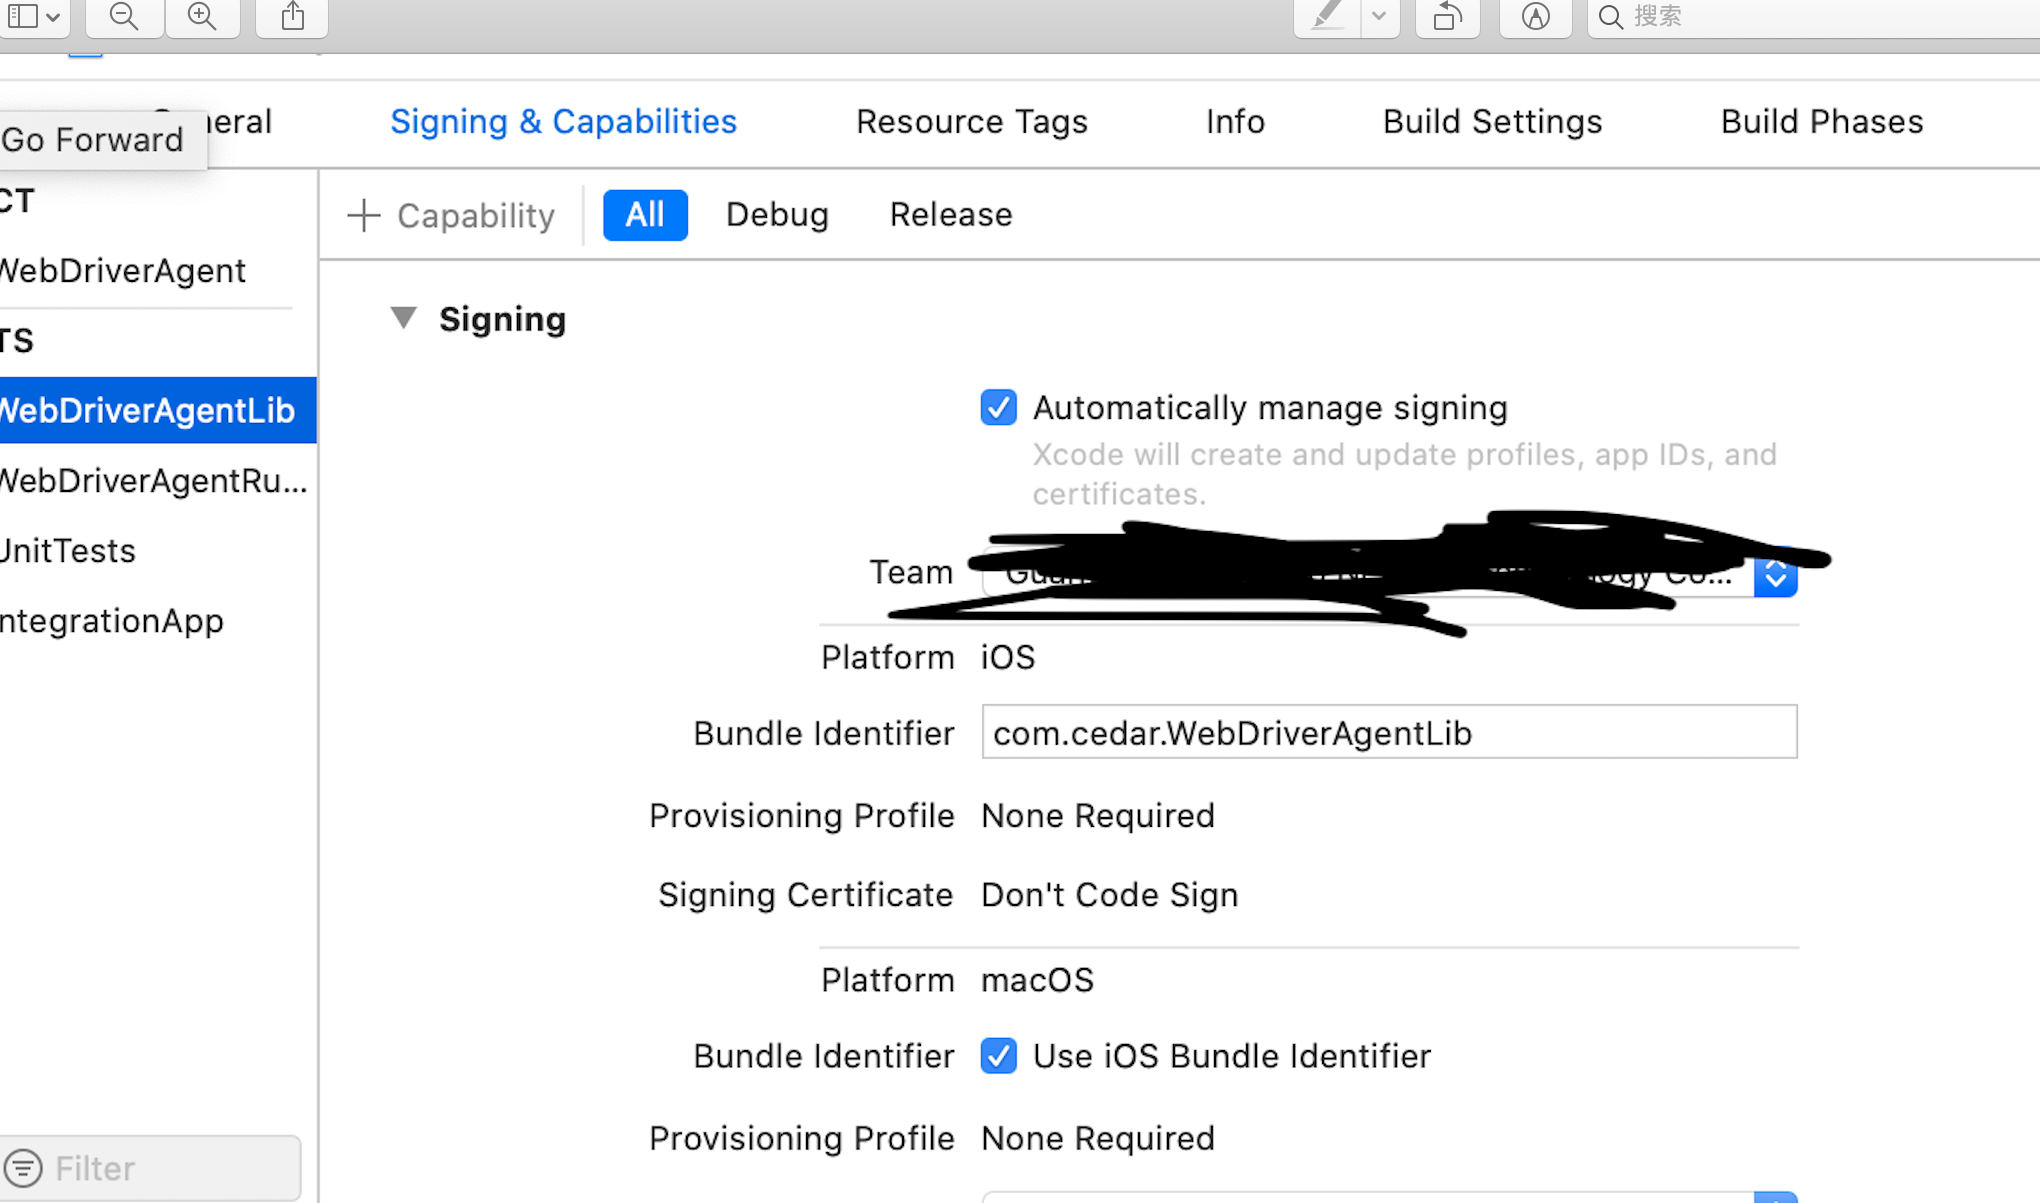
Task: Click the zoom in magnifier icon
Action: (202, 16)
